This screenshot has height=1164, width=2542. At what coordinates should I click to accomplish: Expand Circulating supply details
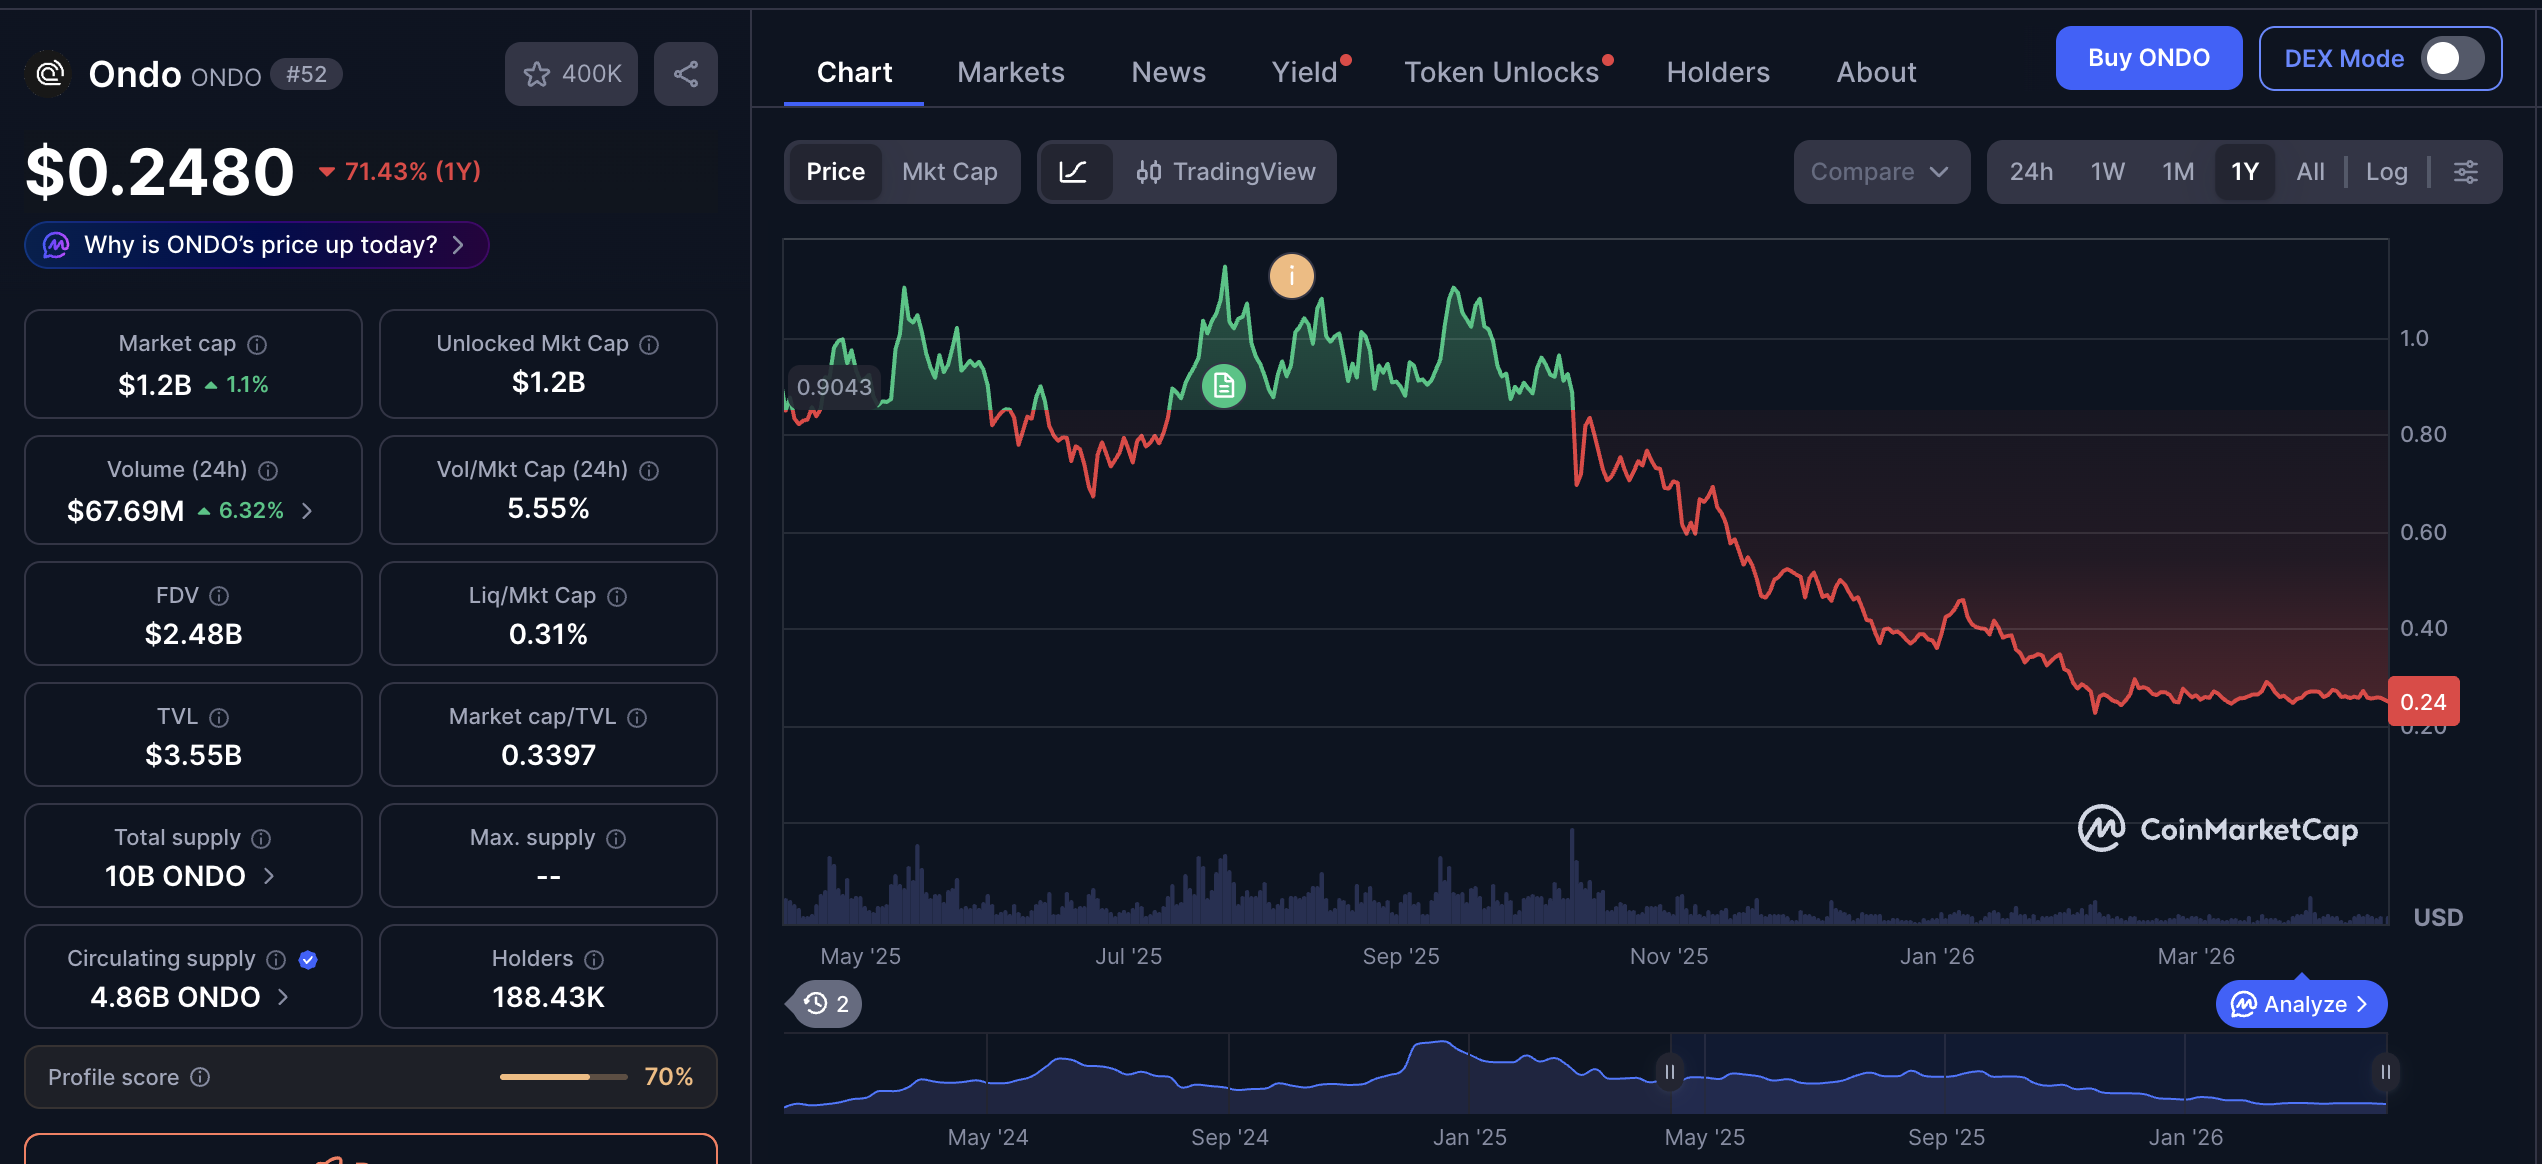[x=283, y=997]
